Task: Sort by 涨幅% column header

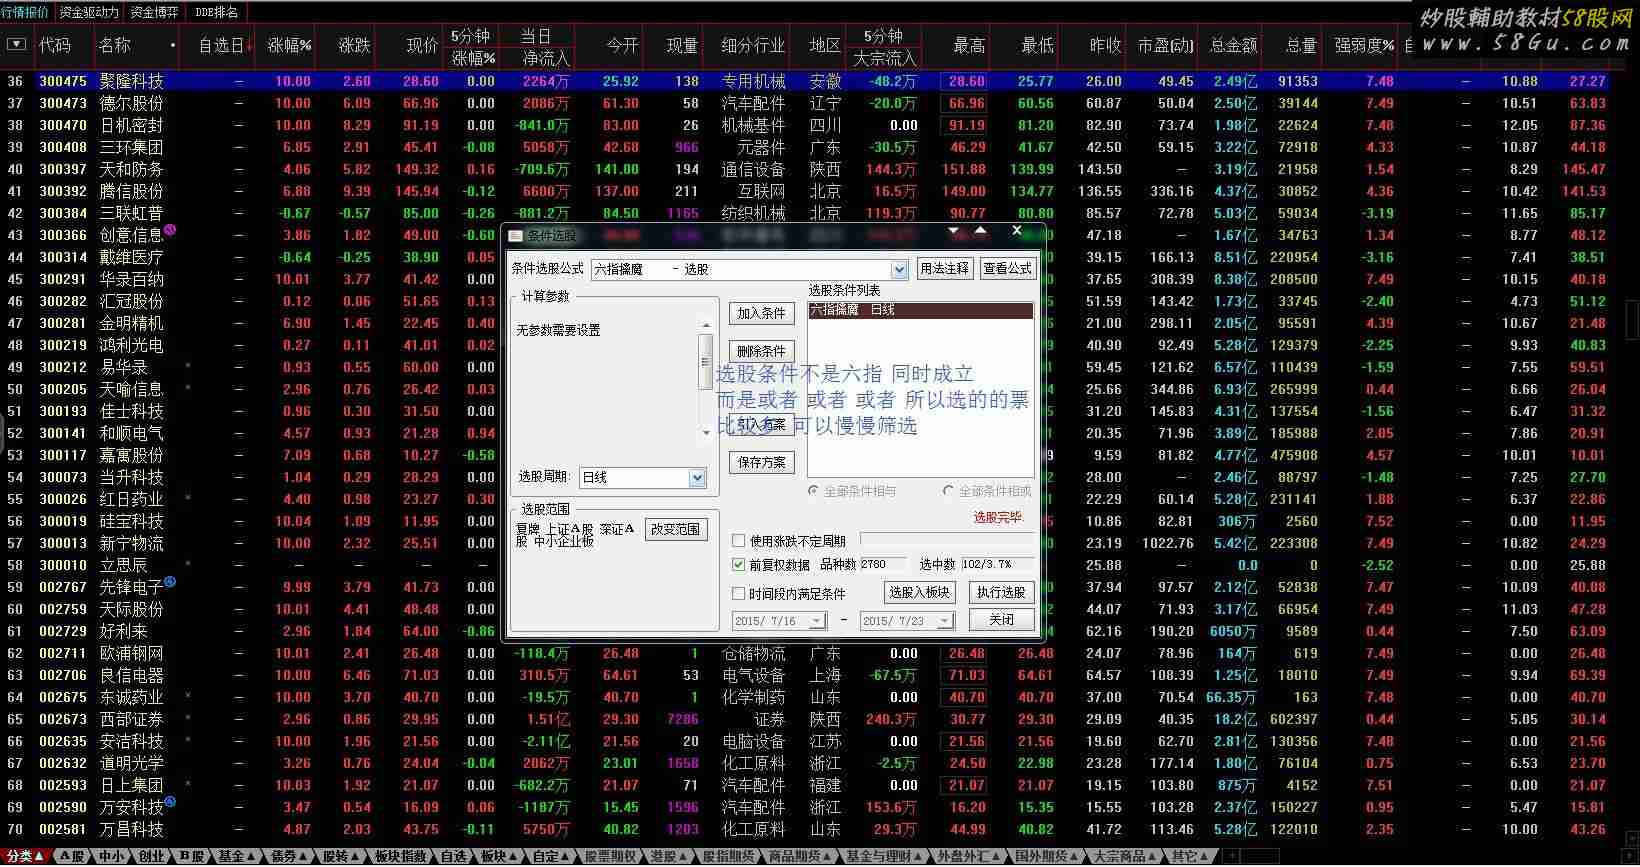Action: click(x=290, y=45)
